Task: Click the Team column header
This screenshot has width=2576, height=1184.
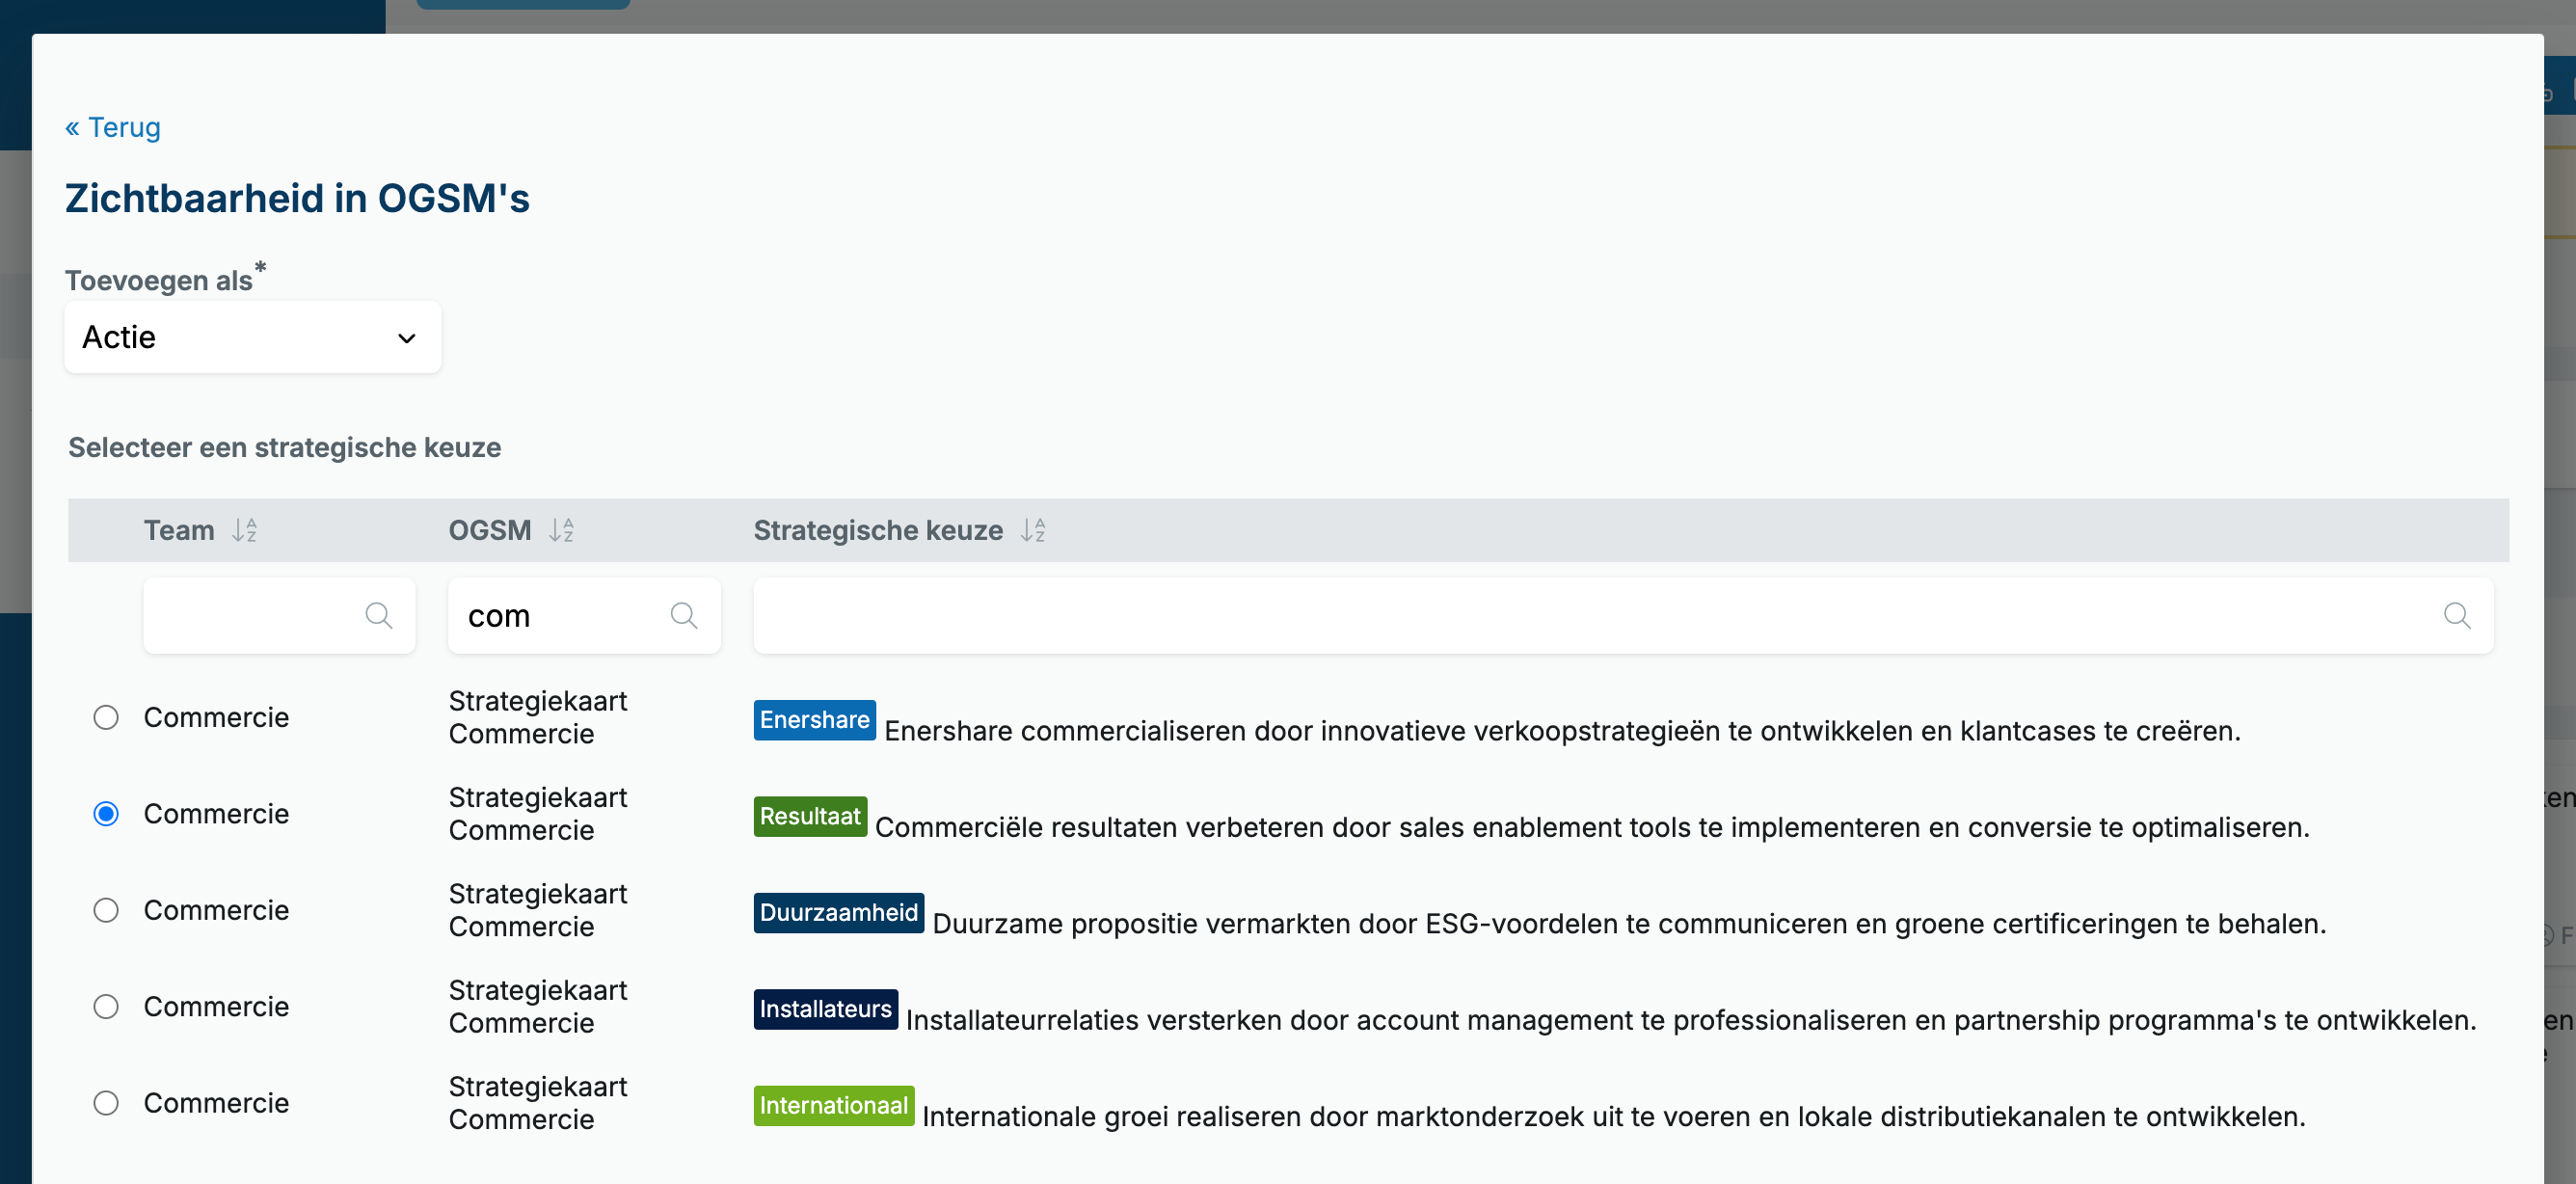Action: click(x=179, y=530)
